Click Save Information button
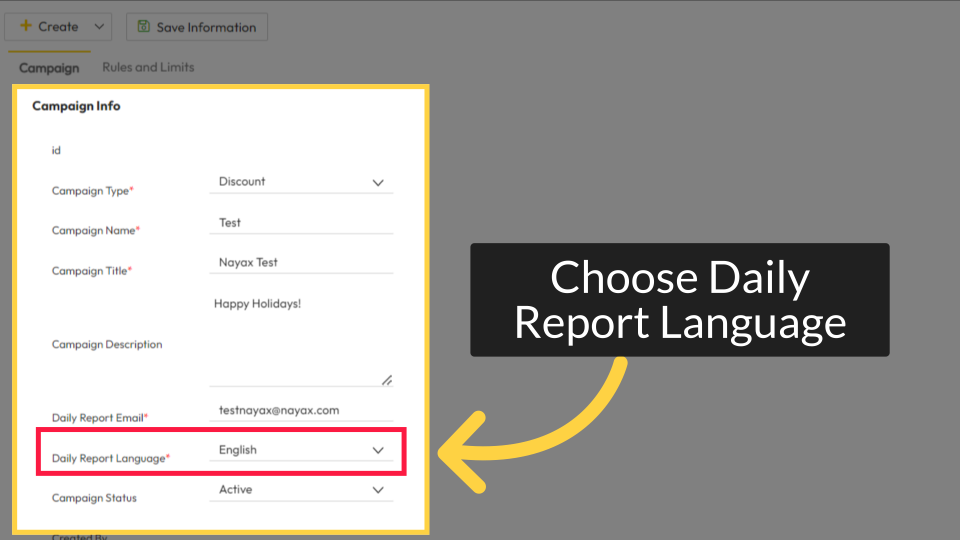 tap(197, 27)
